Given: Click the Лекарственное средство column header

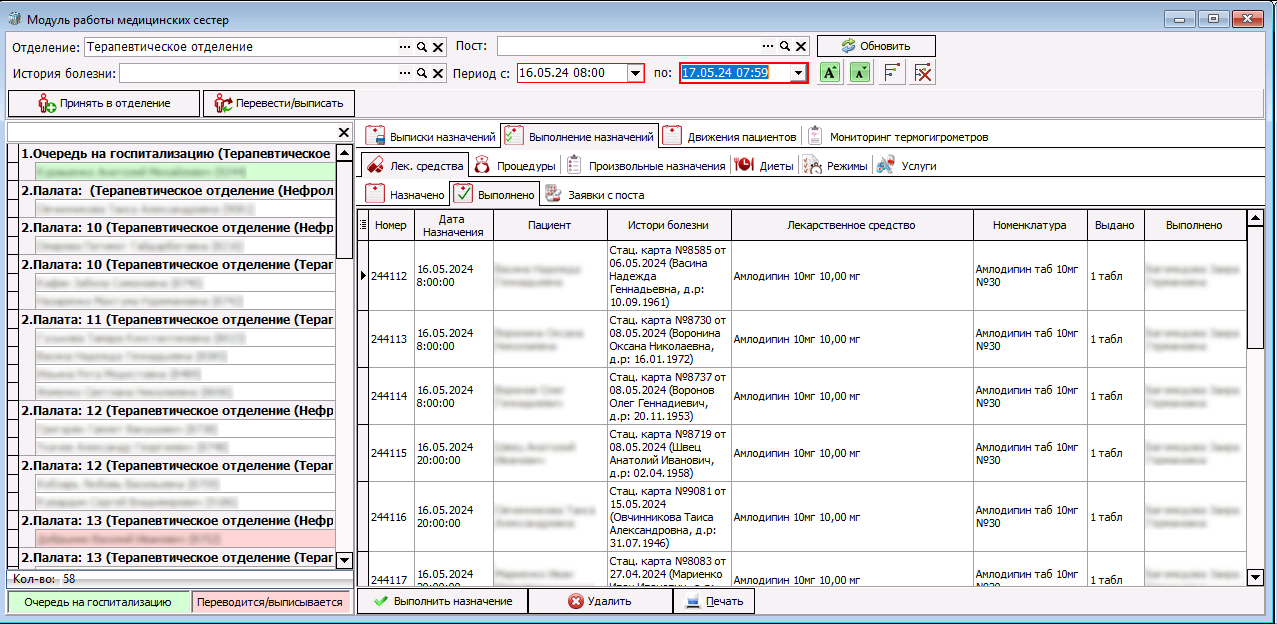Looking at the screenshot, I should 851,225.
